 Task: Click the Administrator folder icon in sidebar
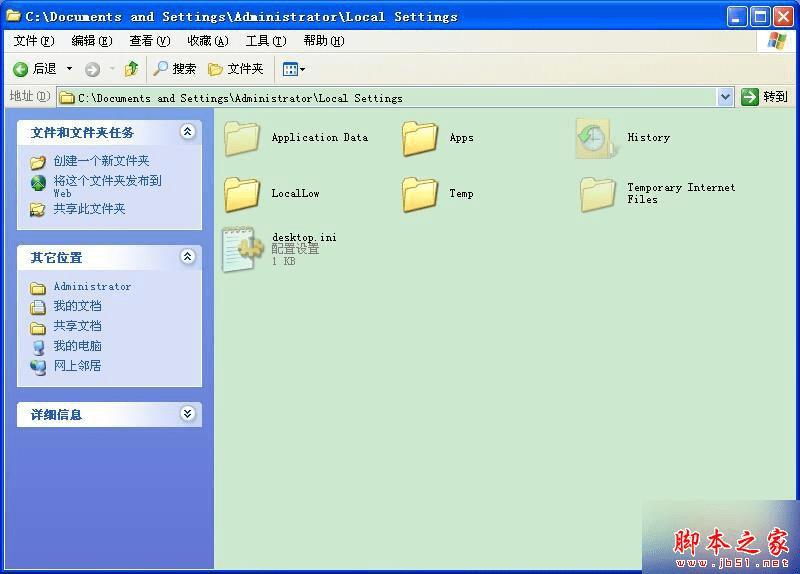point(38,288)
